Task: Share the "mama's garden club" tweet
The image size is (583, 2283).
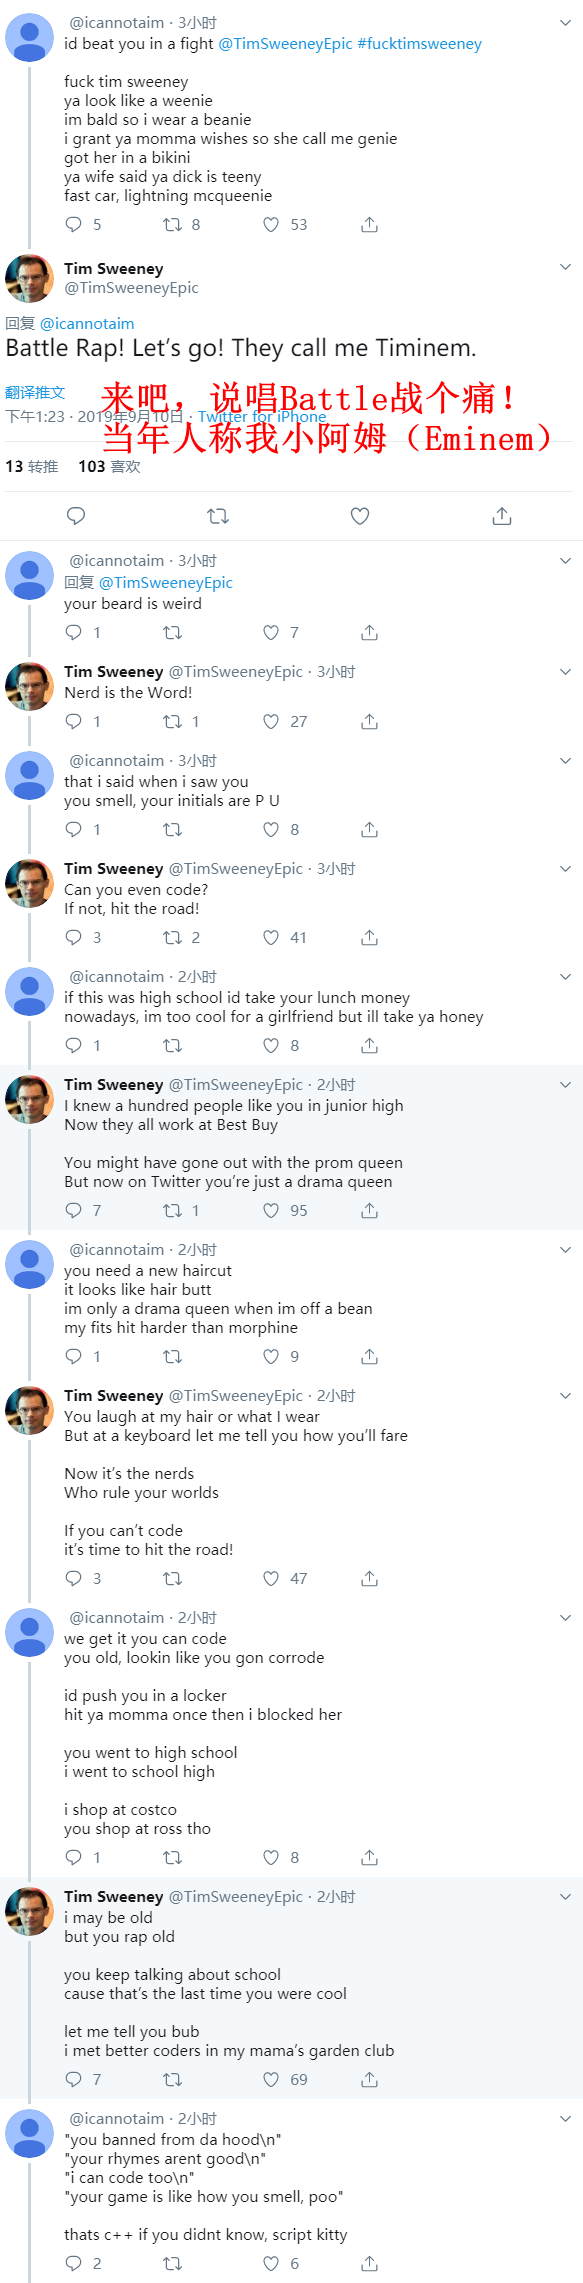Action: (x=369, y=2080)
